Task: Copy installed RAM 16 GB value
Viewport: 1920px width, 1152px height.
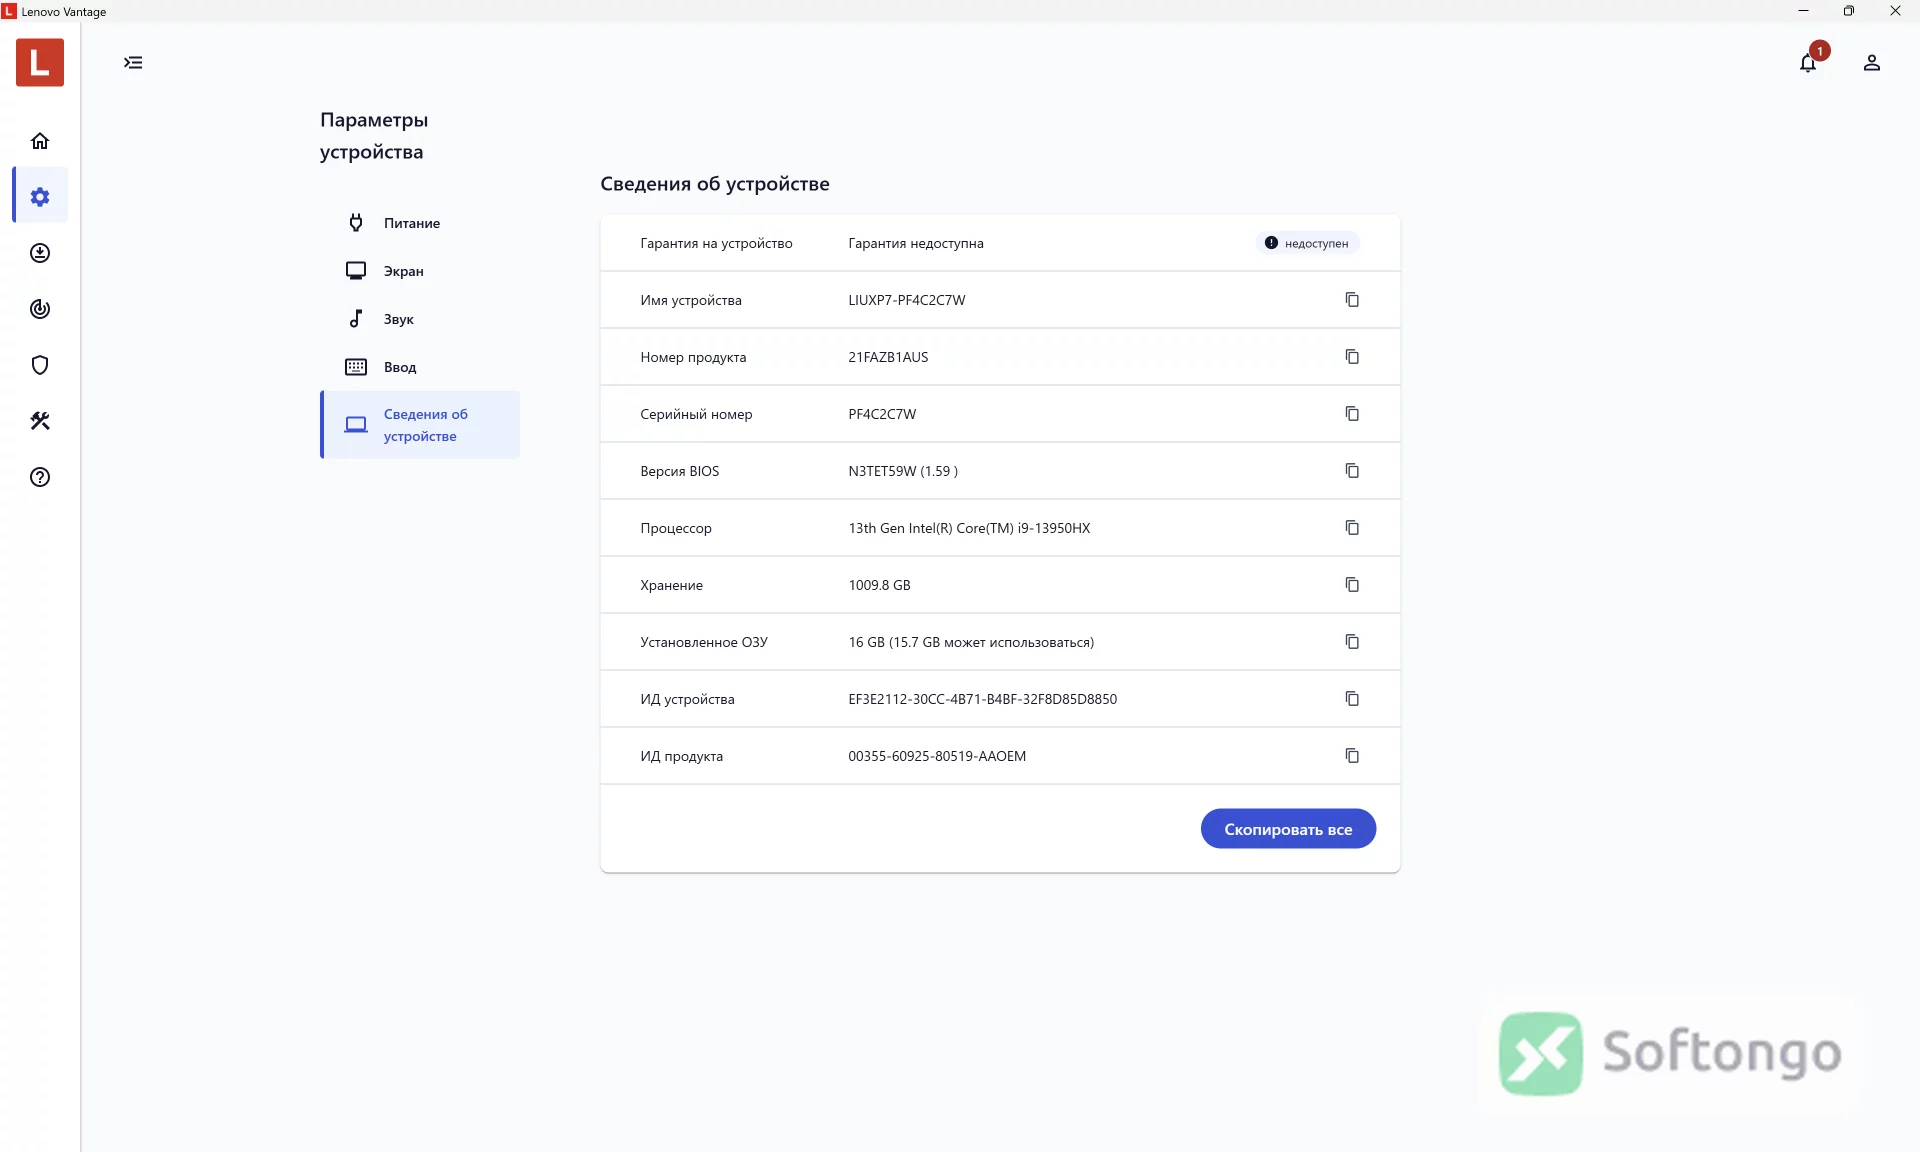Action: (1352, 642)
